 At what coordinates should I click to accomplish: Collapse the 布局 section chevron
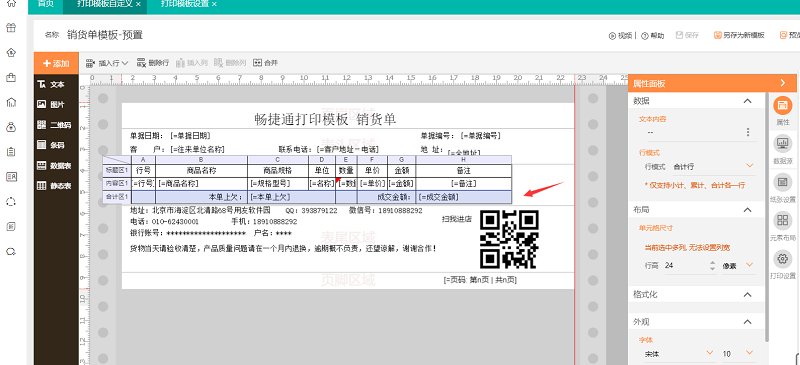coord(747,210)
